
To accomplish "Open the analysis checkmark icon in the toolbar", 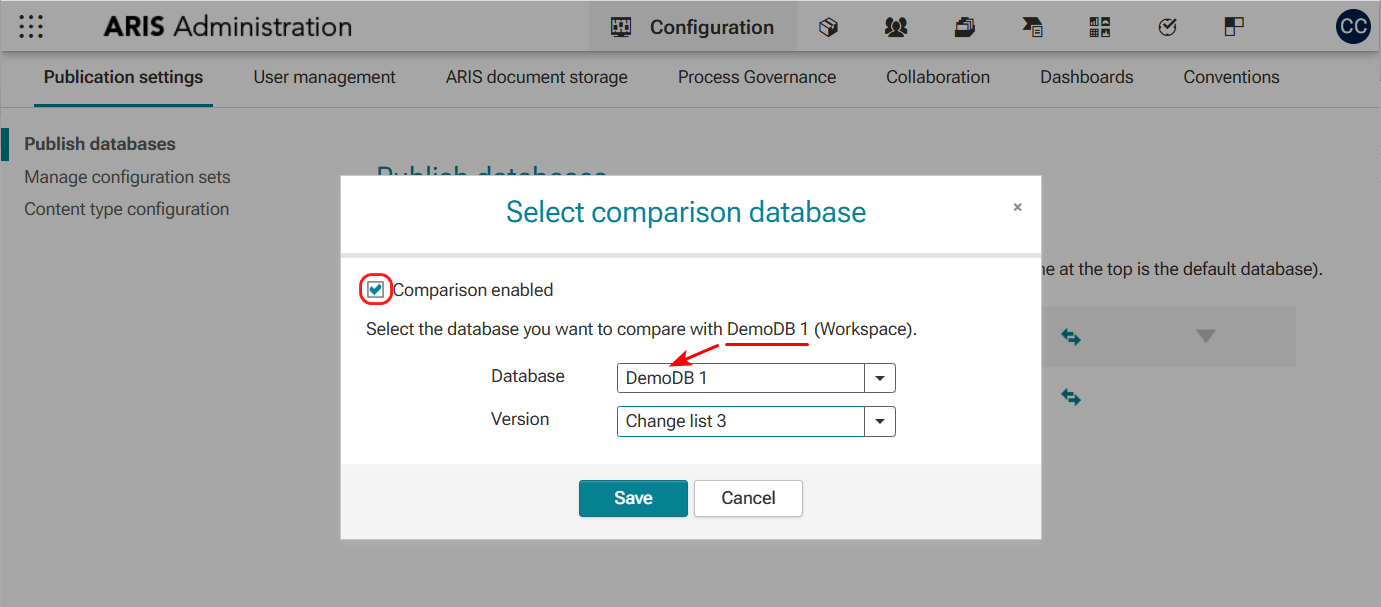I will [x=1168, y=27].
